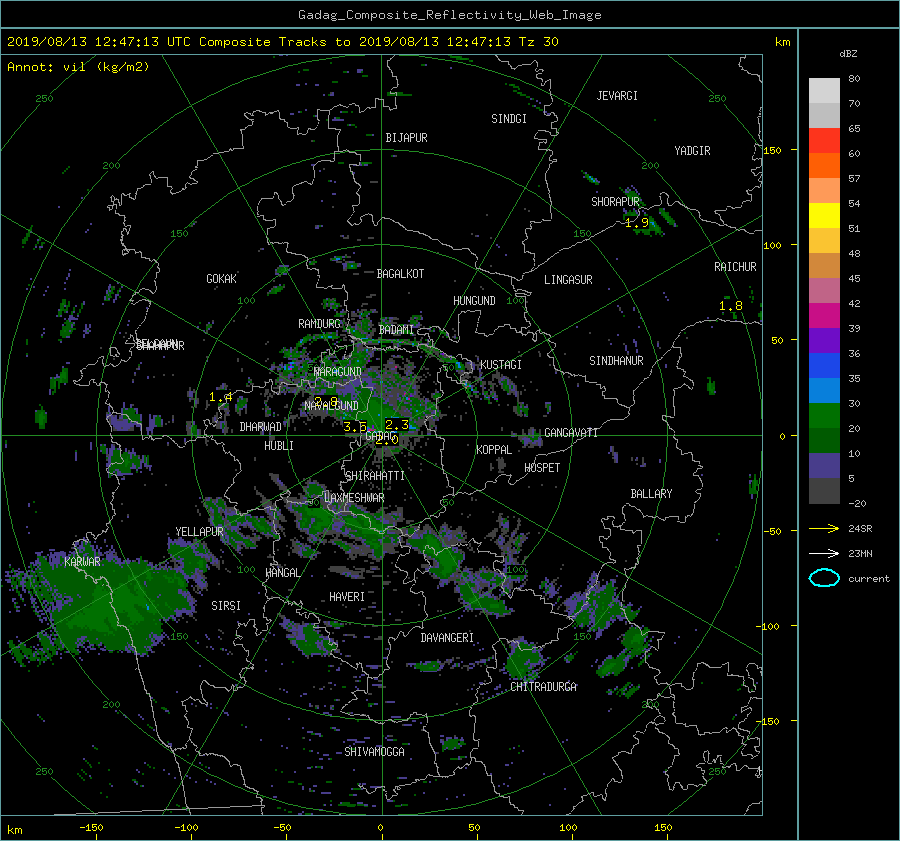This screenshot has width=900, height=841.
Task: Click the yellow 24SR arrow icon
Action: (824, 528)
